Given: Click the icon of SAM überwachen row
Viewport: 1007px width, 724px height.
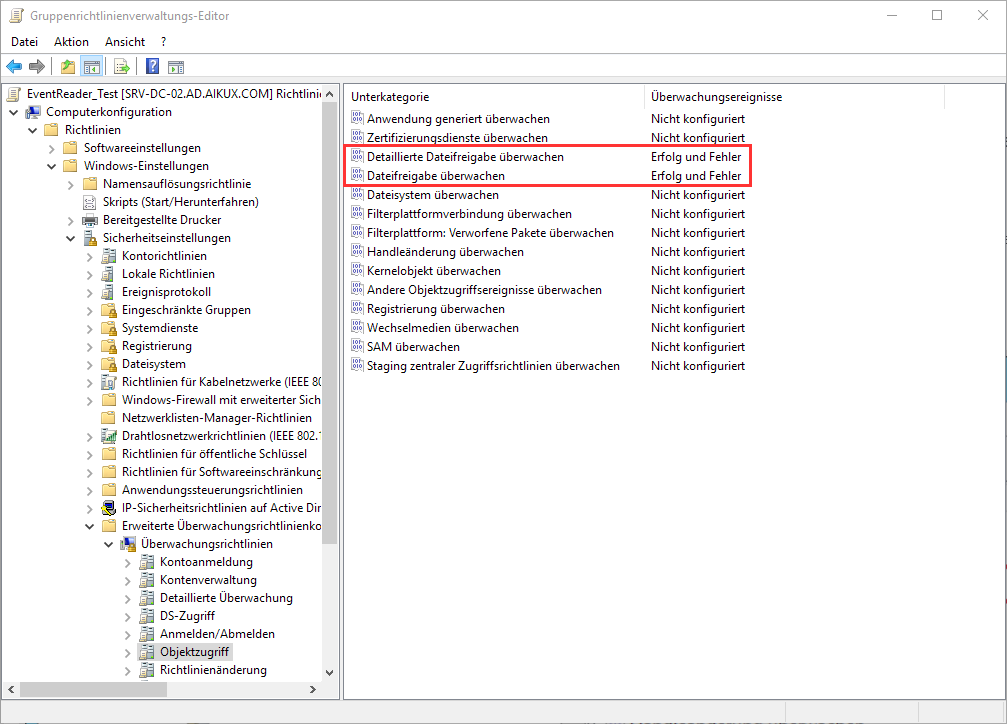Looking at the screenshot, I should (x=358, y=346).
